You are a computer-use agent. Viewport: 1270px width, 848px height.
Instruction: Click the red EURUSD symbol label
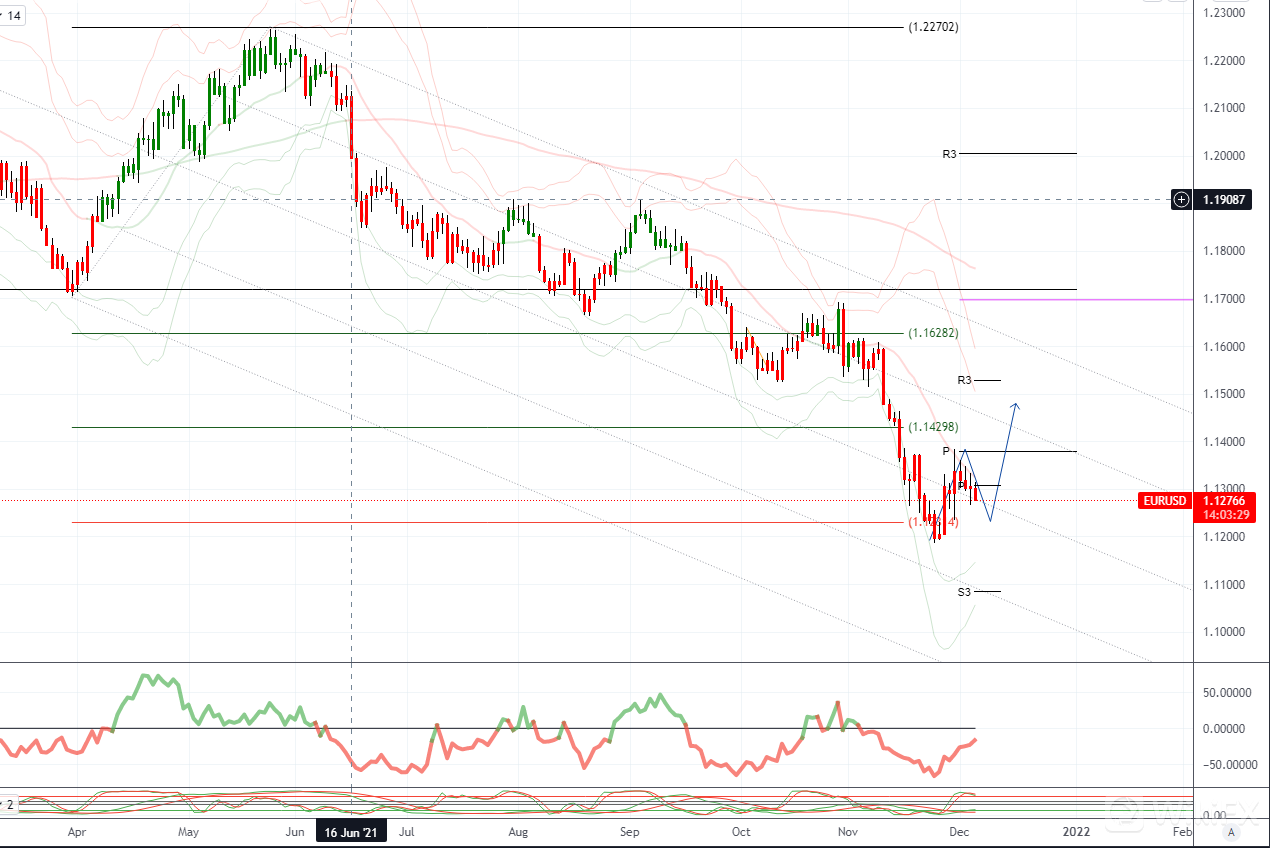(1163, 500)
